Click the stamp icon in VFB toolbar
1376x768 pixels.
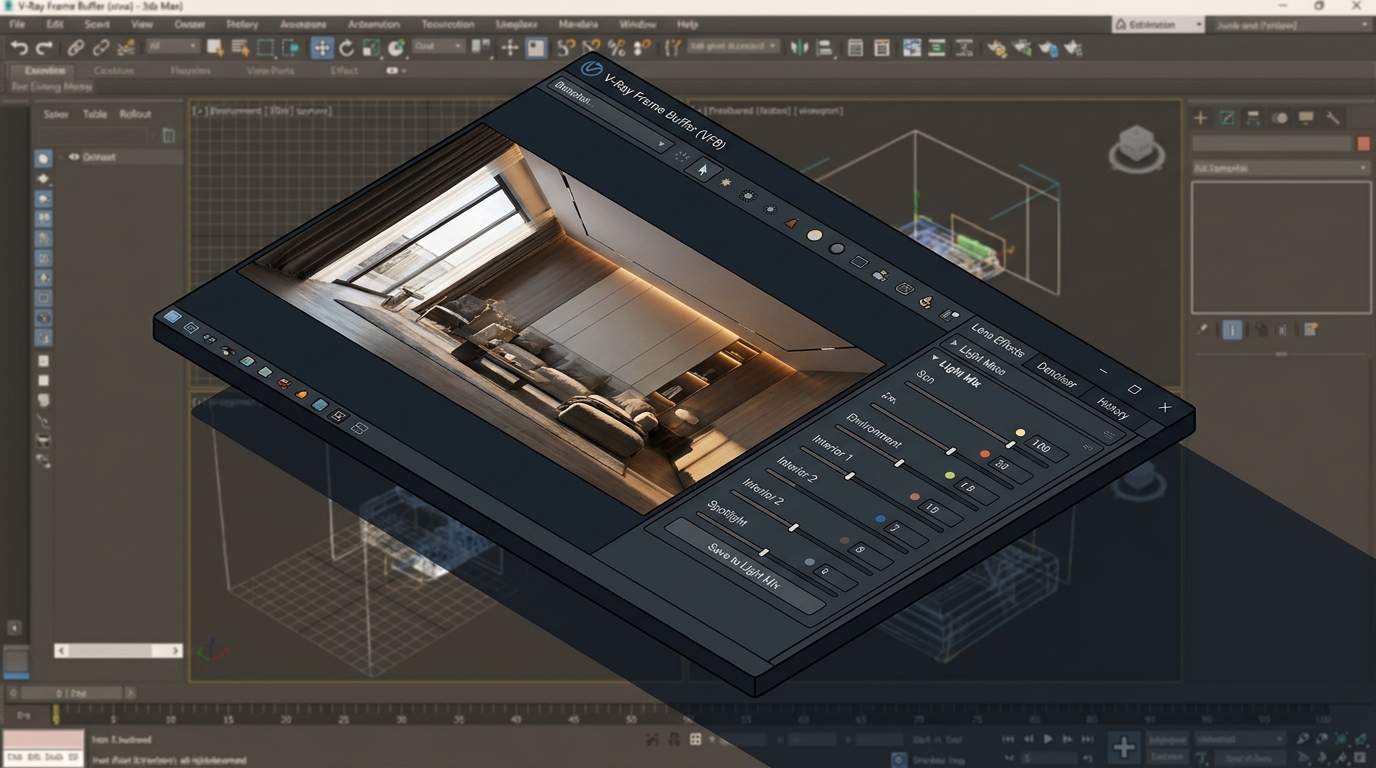click(926, 301)
